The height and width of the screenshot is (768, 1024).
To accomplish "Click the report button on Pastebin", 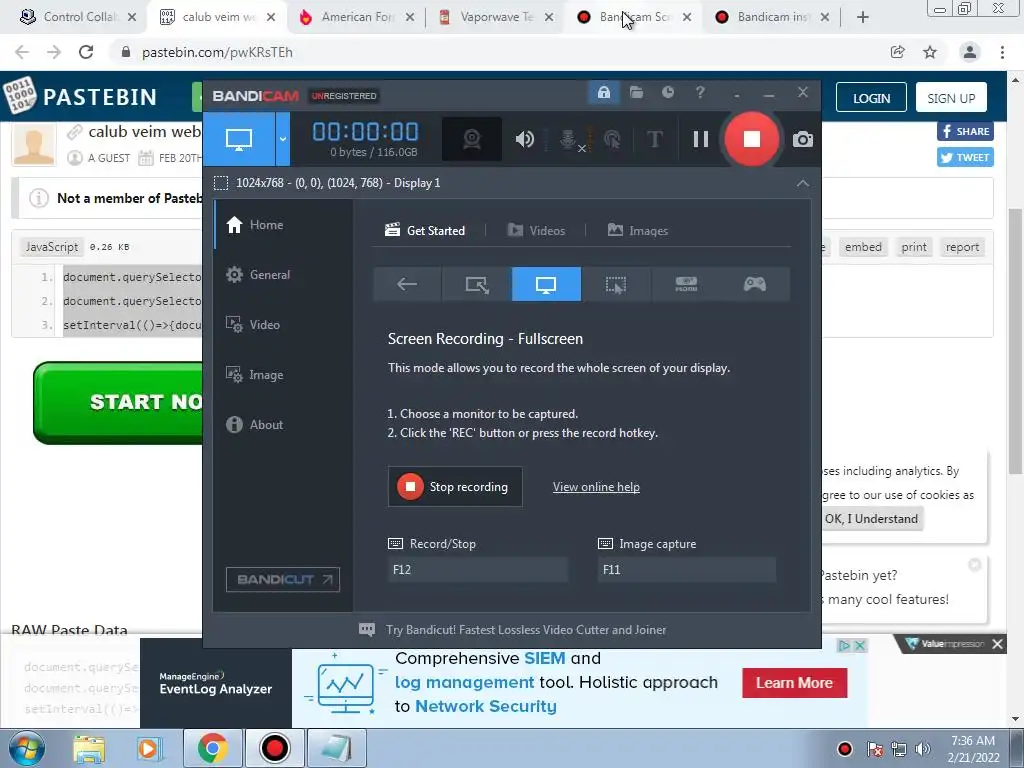I will [x=962, y=247].
